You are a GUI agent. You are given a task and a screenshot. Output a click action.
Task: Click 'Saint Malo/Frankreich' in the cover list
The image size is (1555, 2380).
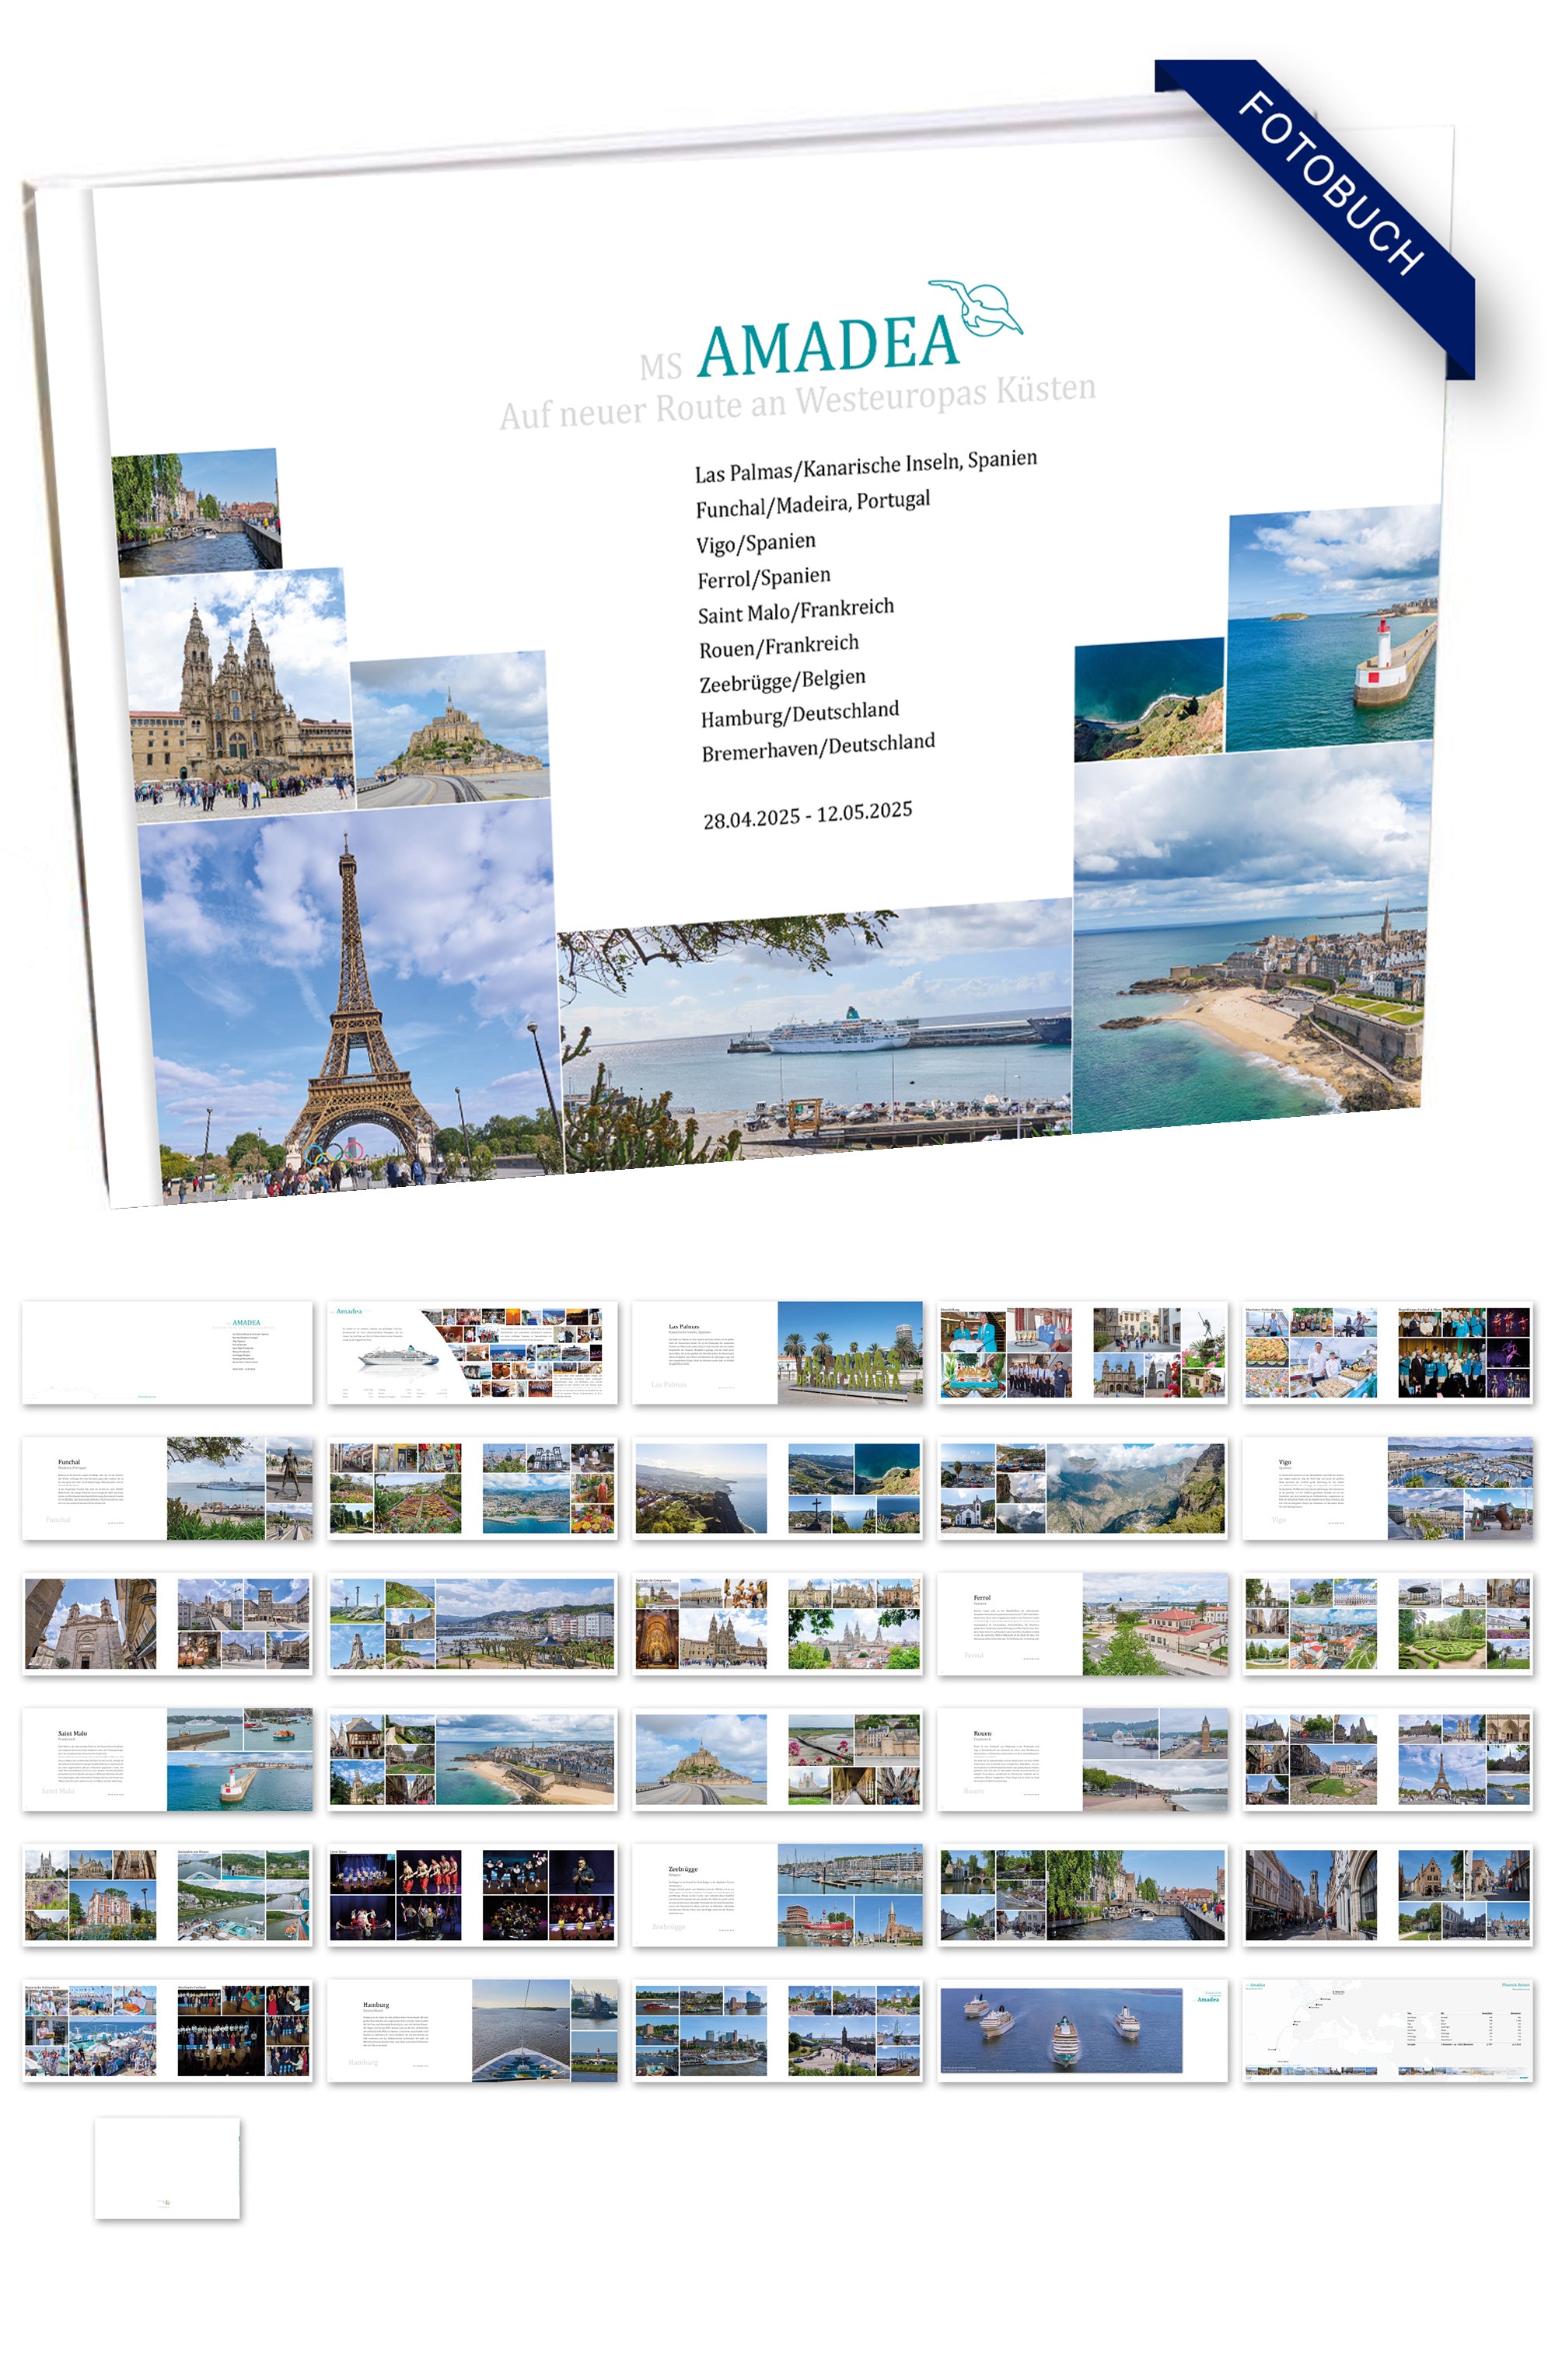pyautogui.click(x=795, y=610)
